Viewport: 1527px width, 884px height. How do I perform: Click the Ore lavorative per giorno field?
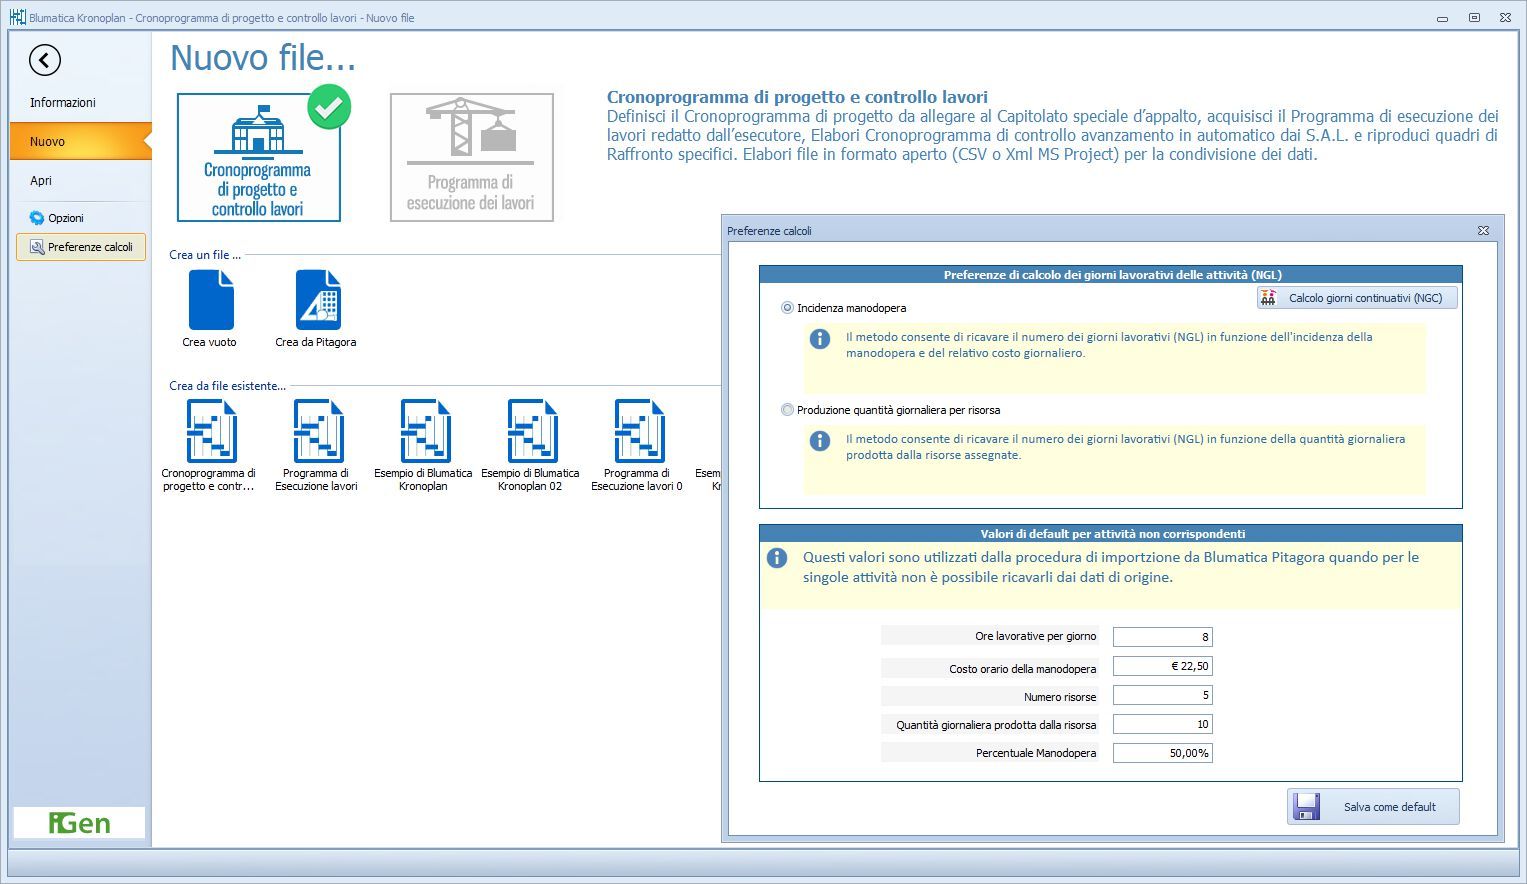click(1162, 637)
